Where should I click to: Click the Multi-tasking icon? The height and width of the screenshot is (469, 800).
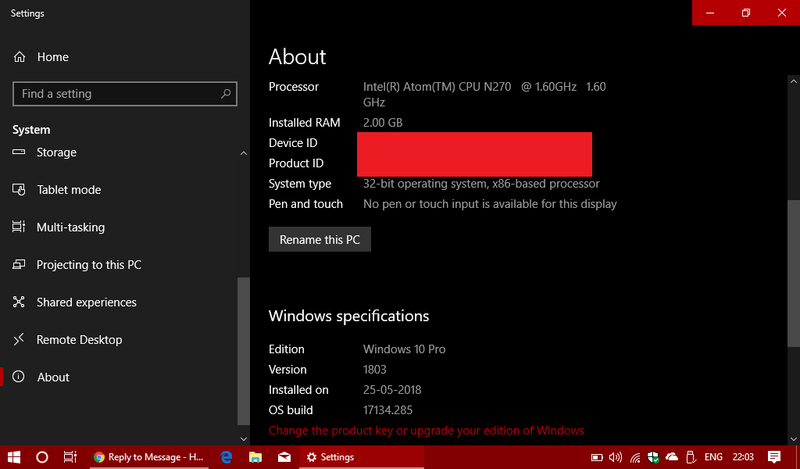click(18, 227)
